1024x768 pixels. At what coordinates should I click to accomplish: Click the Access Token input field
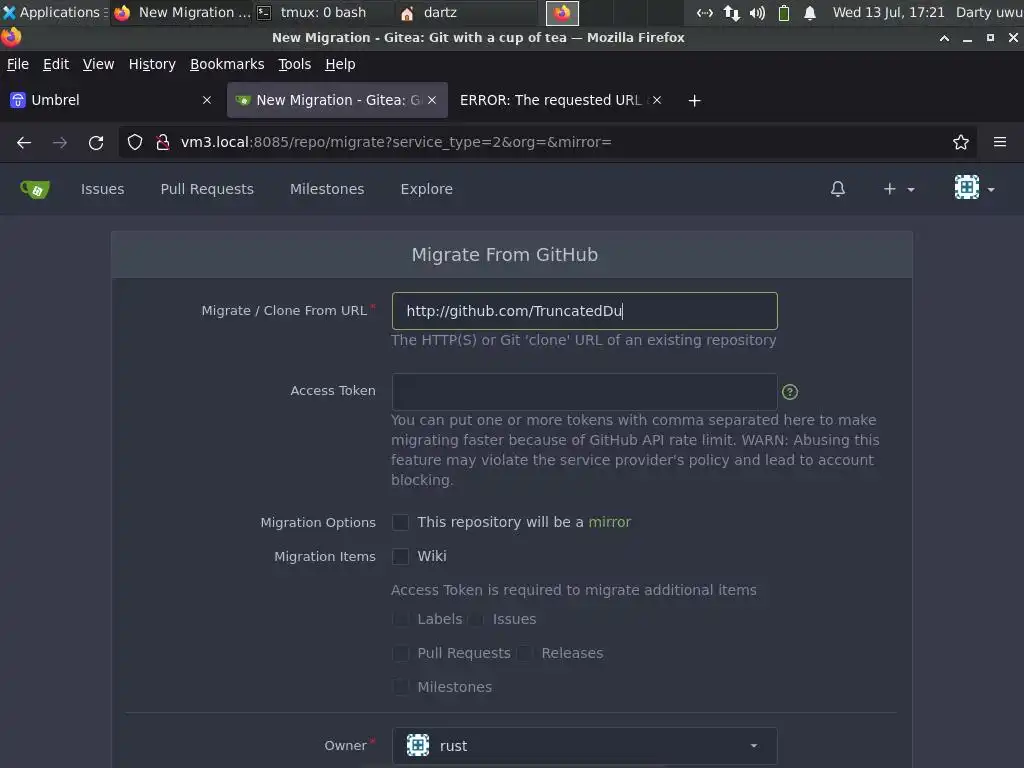click(x=584, y=392)
